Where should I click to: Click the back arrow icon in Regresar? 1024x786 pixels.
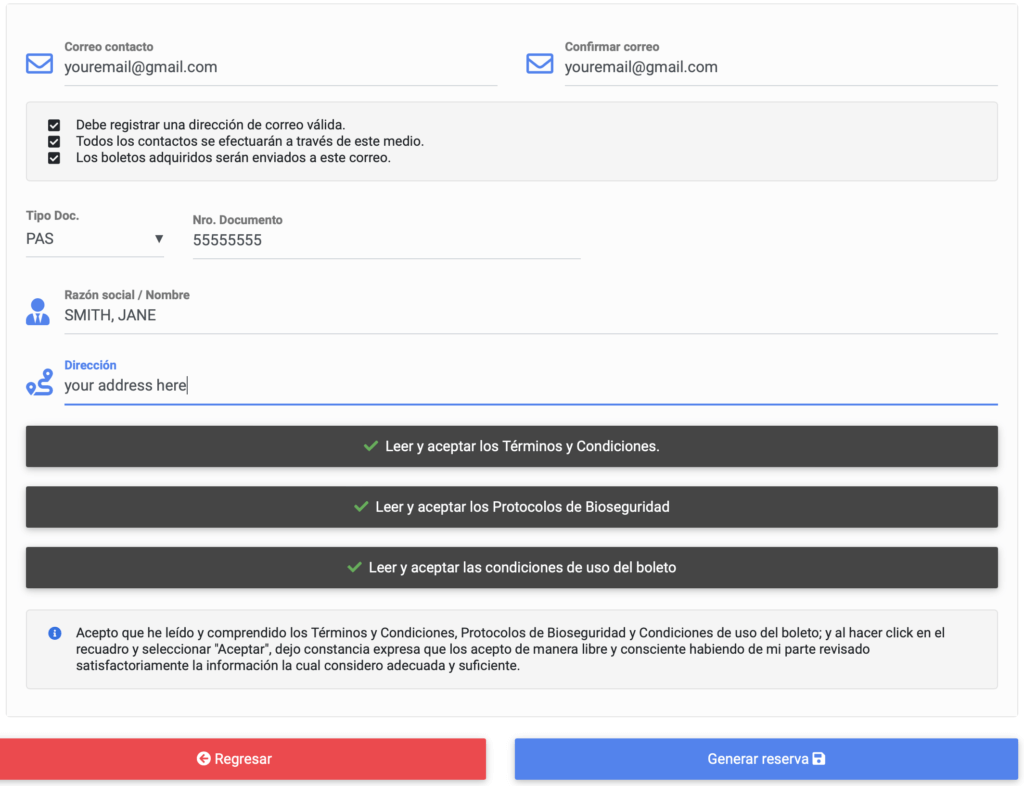tap(204, 759)
